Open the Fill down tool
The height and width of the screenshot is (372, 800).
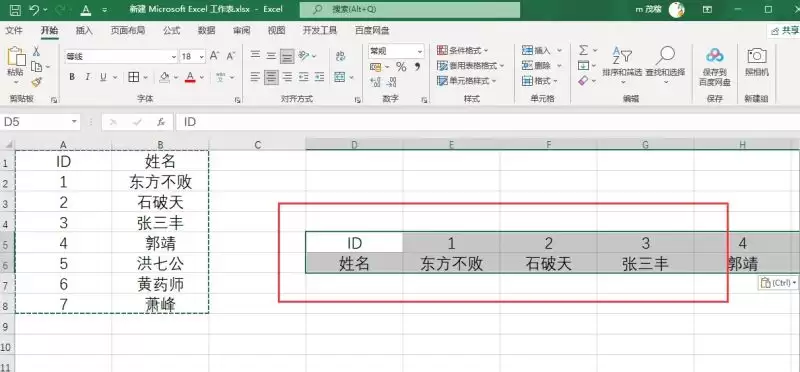(x=584, y=65)
